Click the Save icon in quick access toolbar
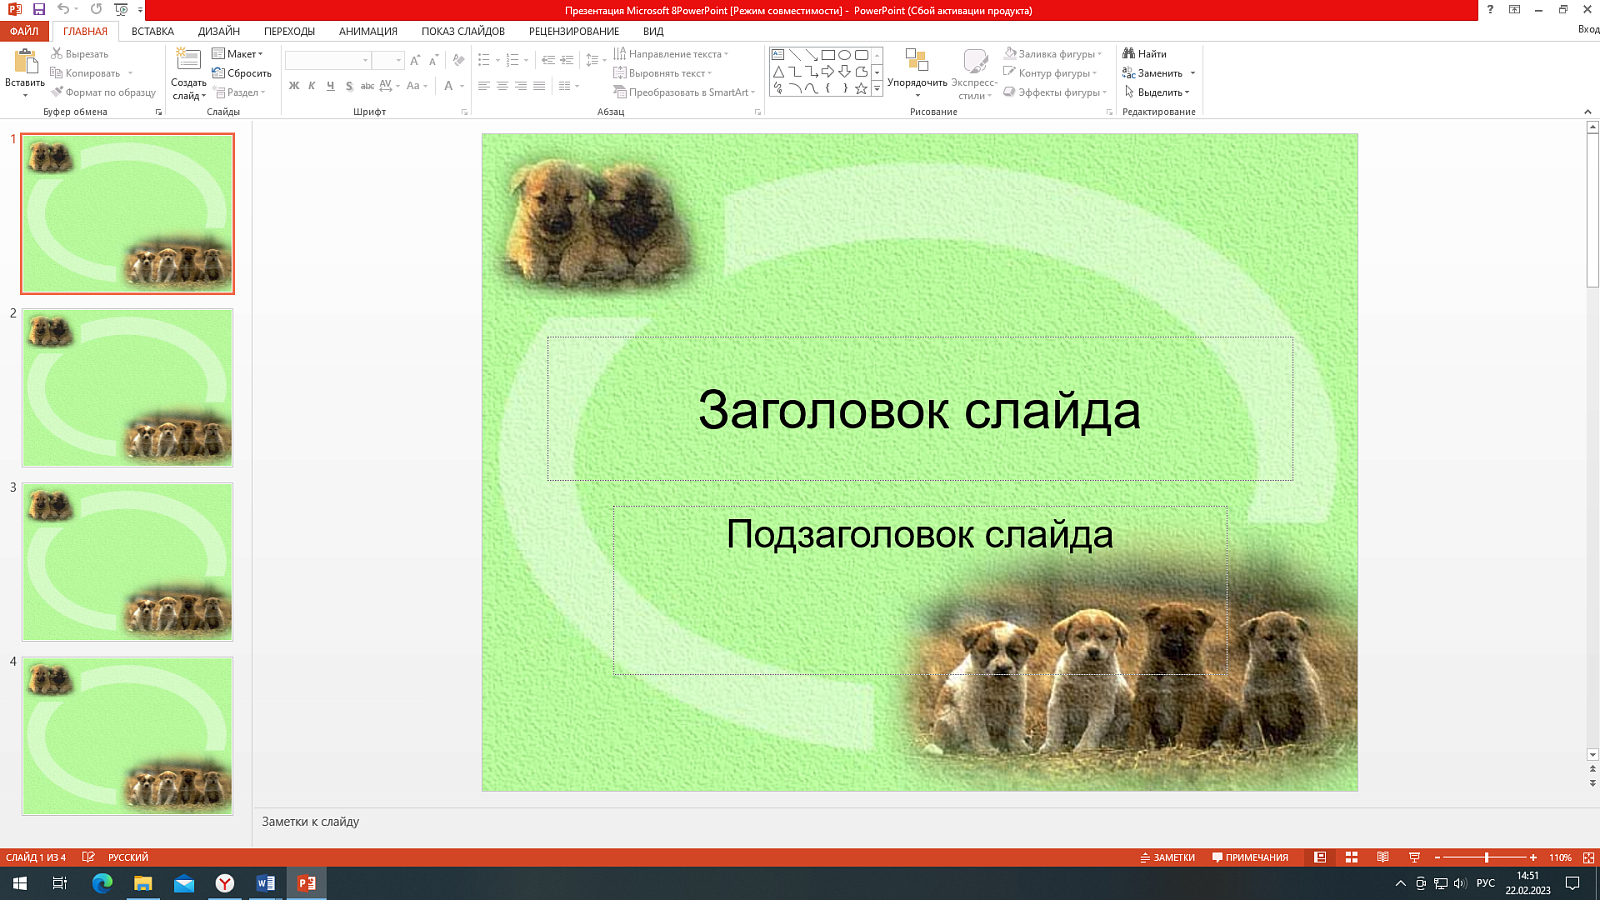1600x900 pixels. click(39, 10)
